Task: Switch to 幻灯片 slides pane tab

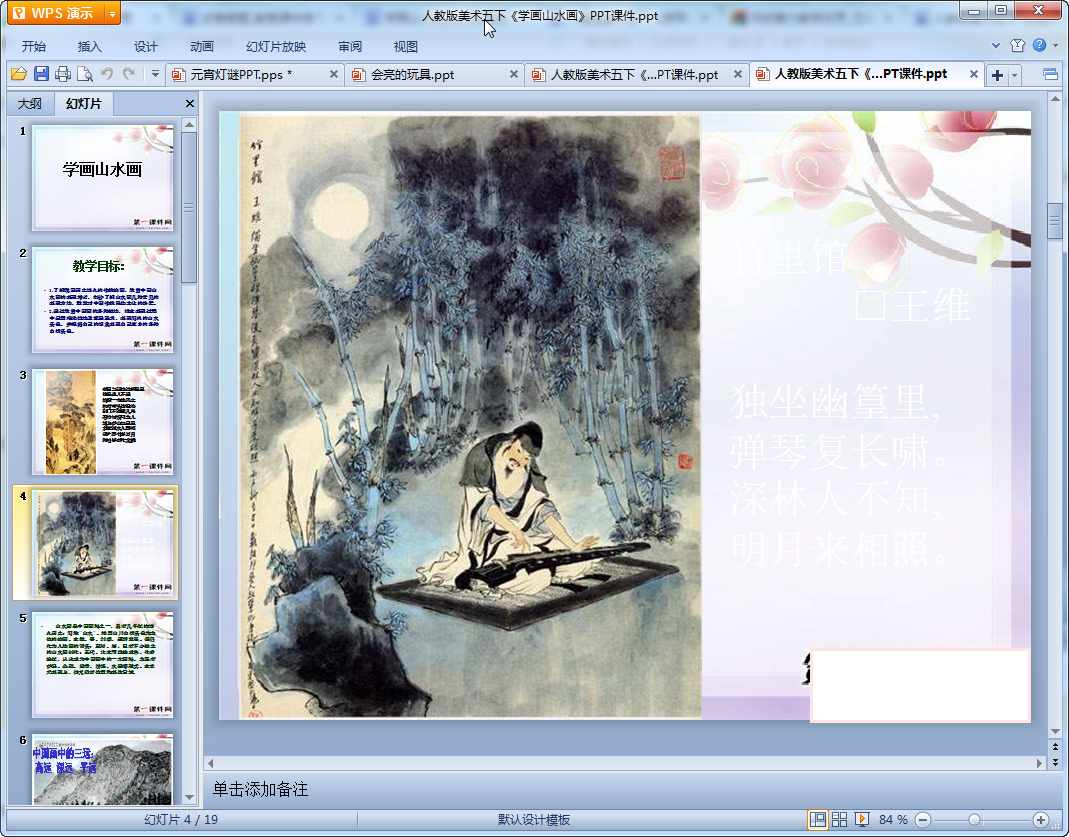Action: [83, 104]
